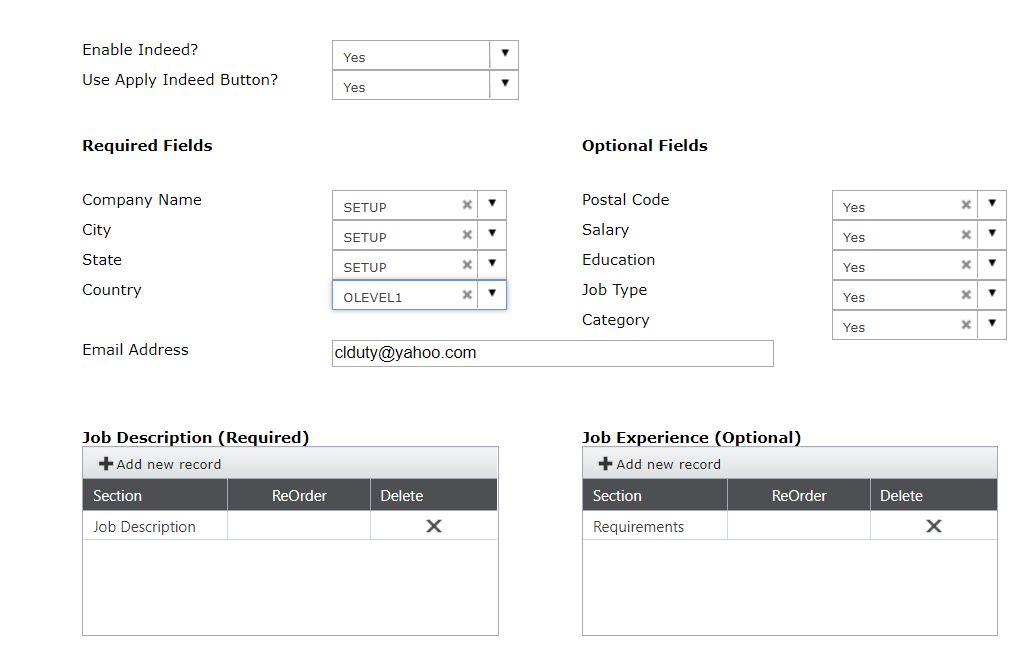Clear the City field selection

(467, 235)
